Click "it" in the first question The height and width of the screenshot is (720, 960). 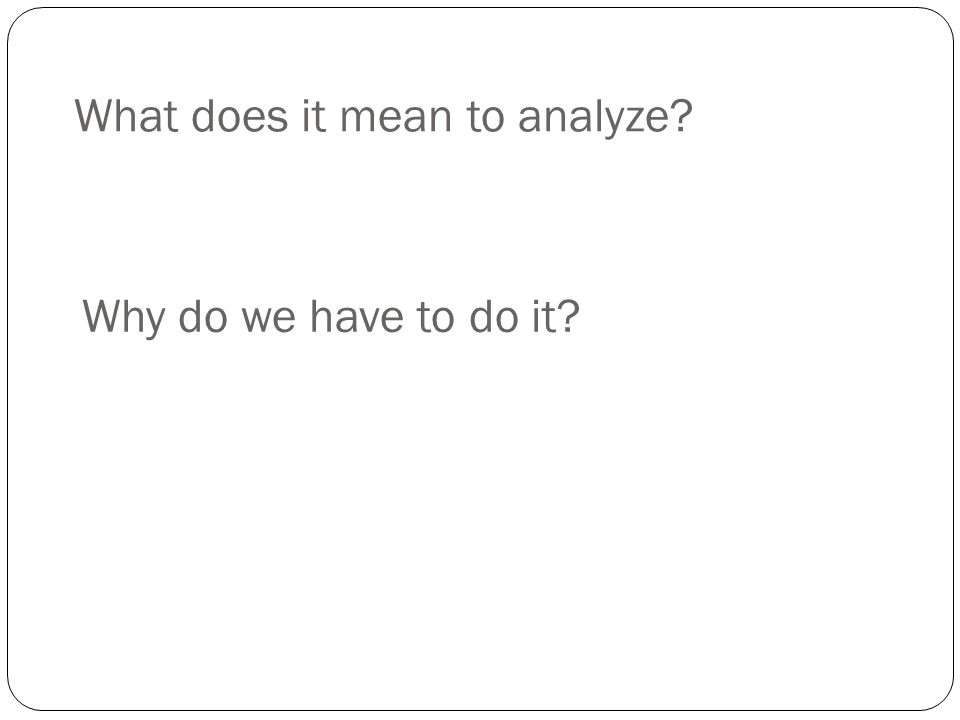pyautogui.click(x=314, y=116)
